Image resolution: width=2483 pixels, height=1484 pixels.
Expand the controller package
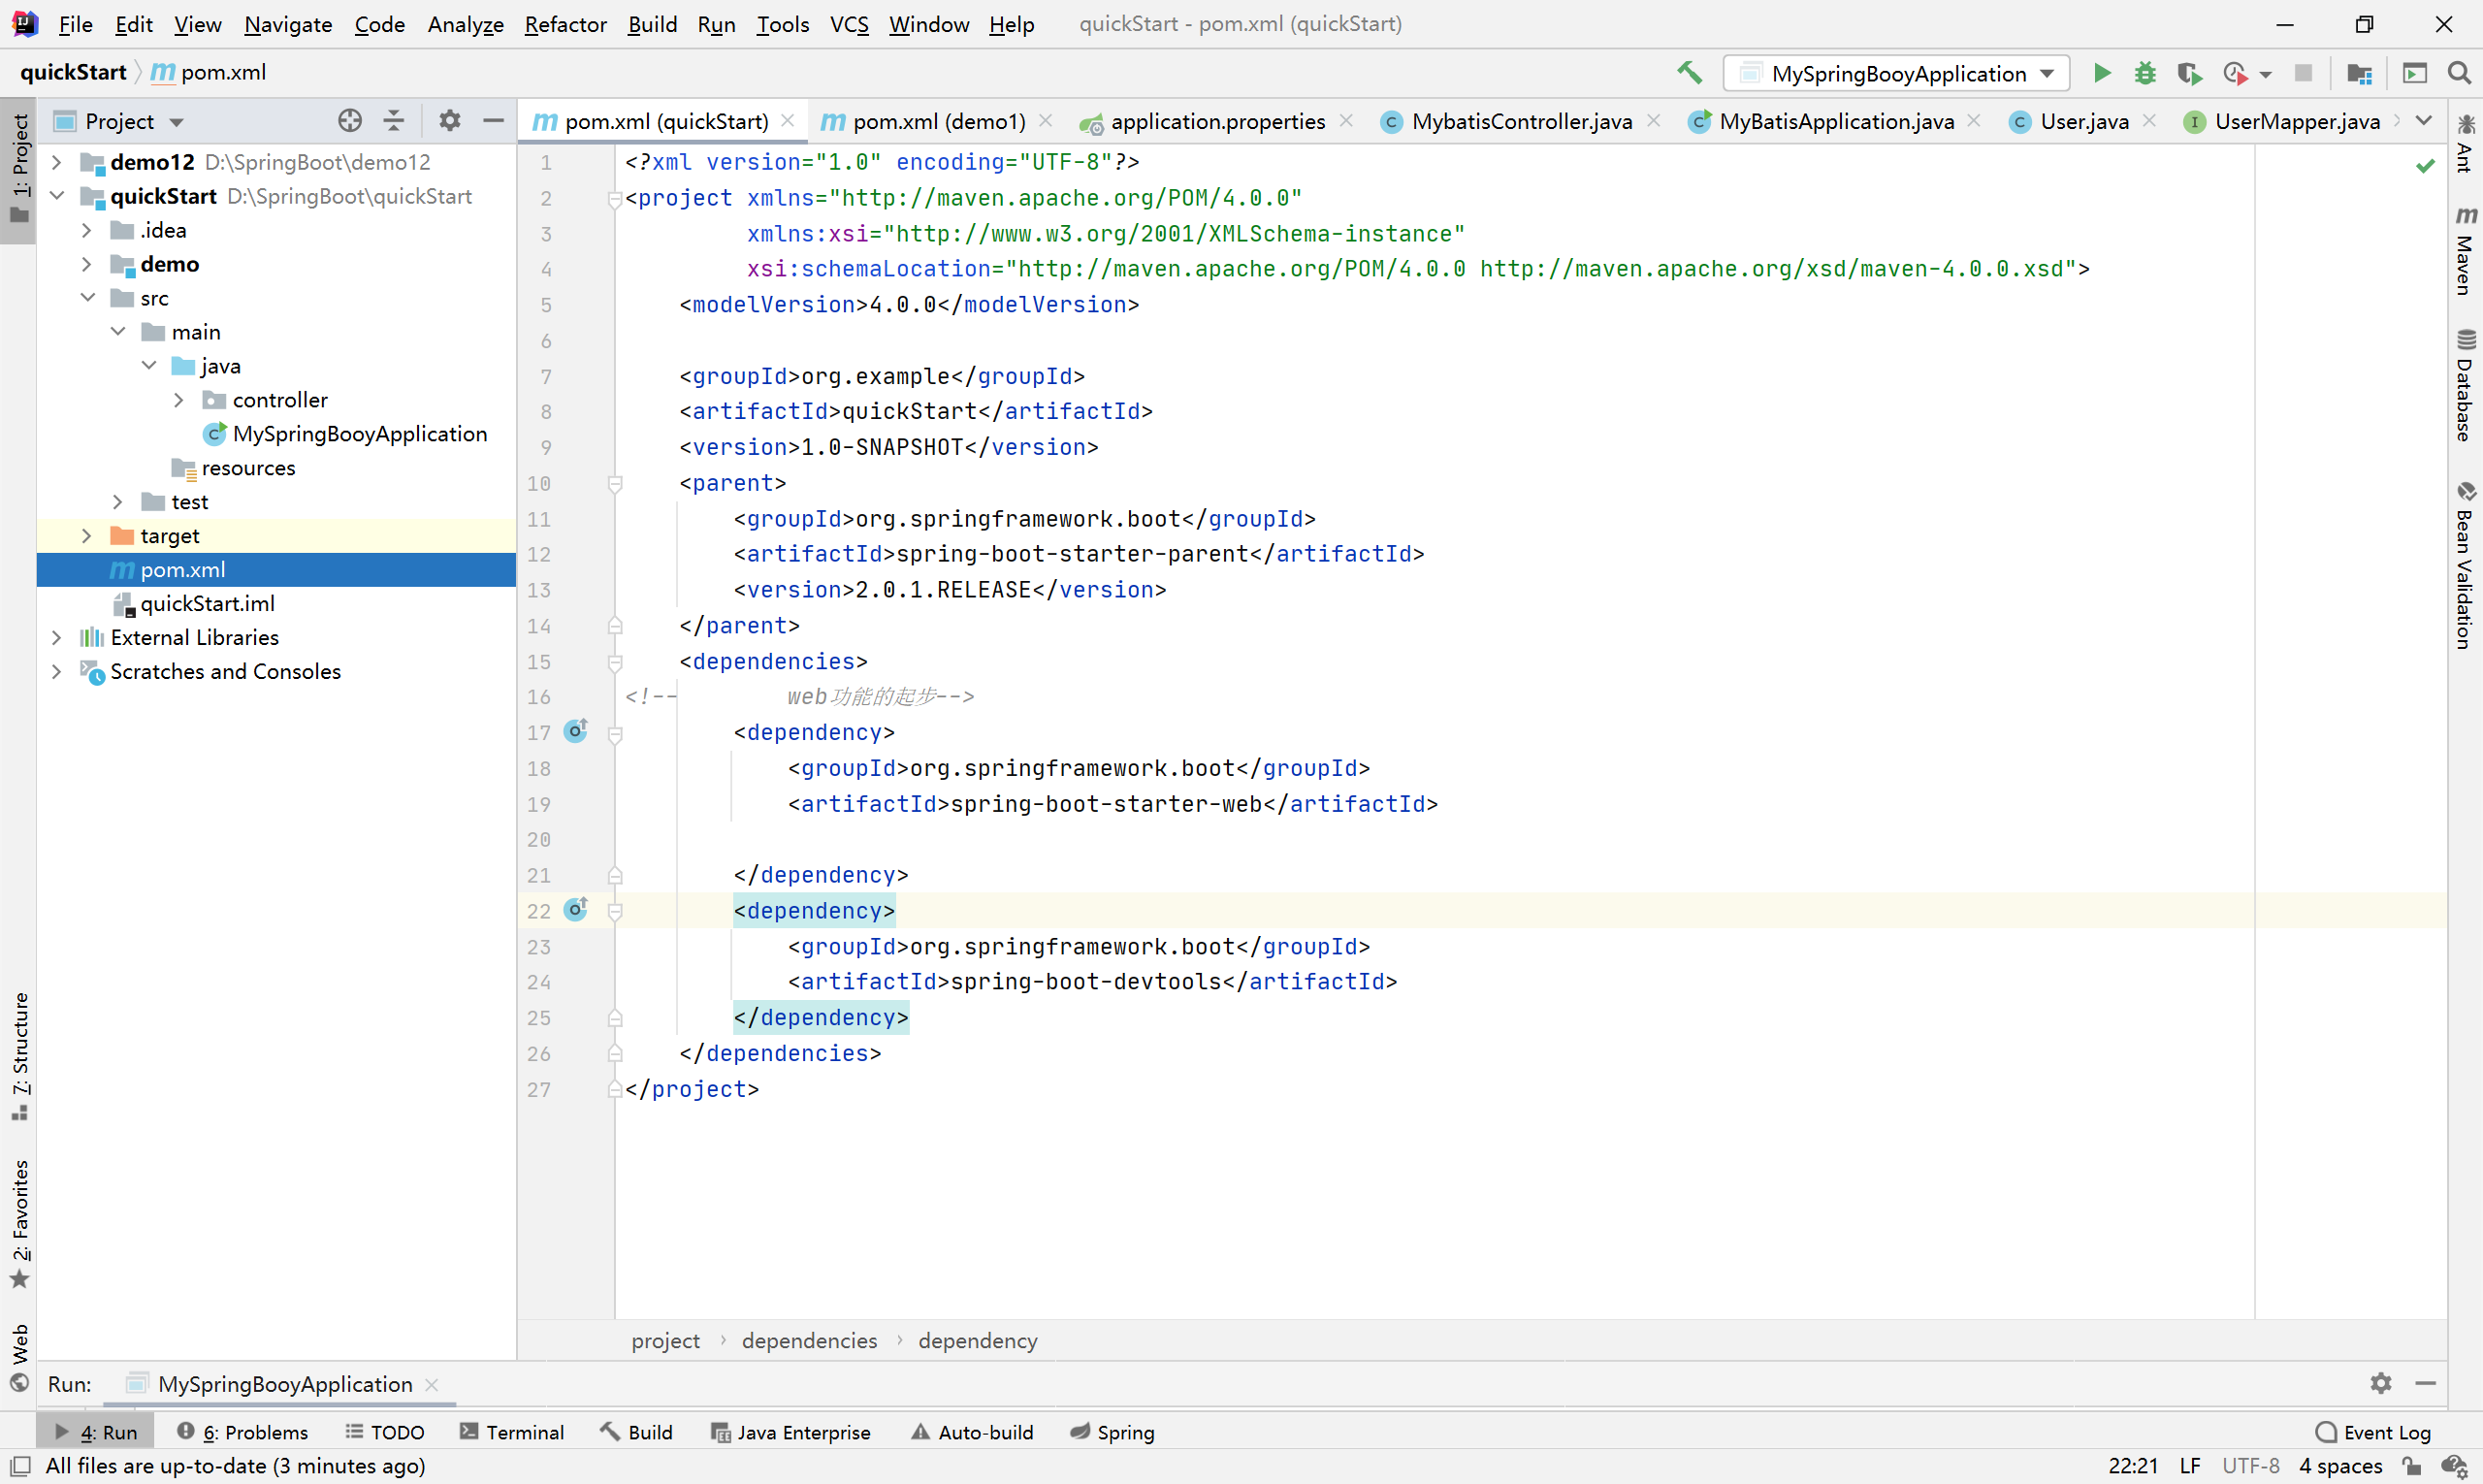[179, 400]
